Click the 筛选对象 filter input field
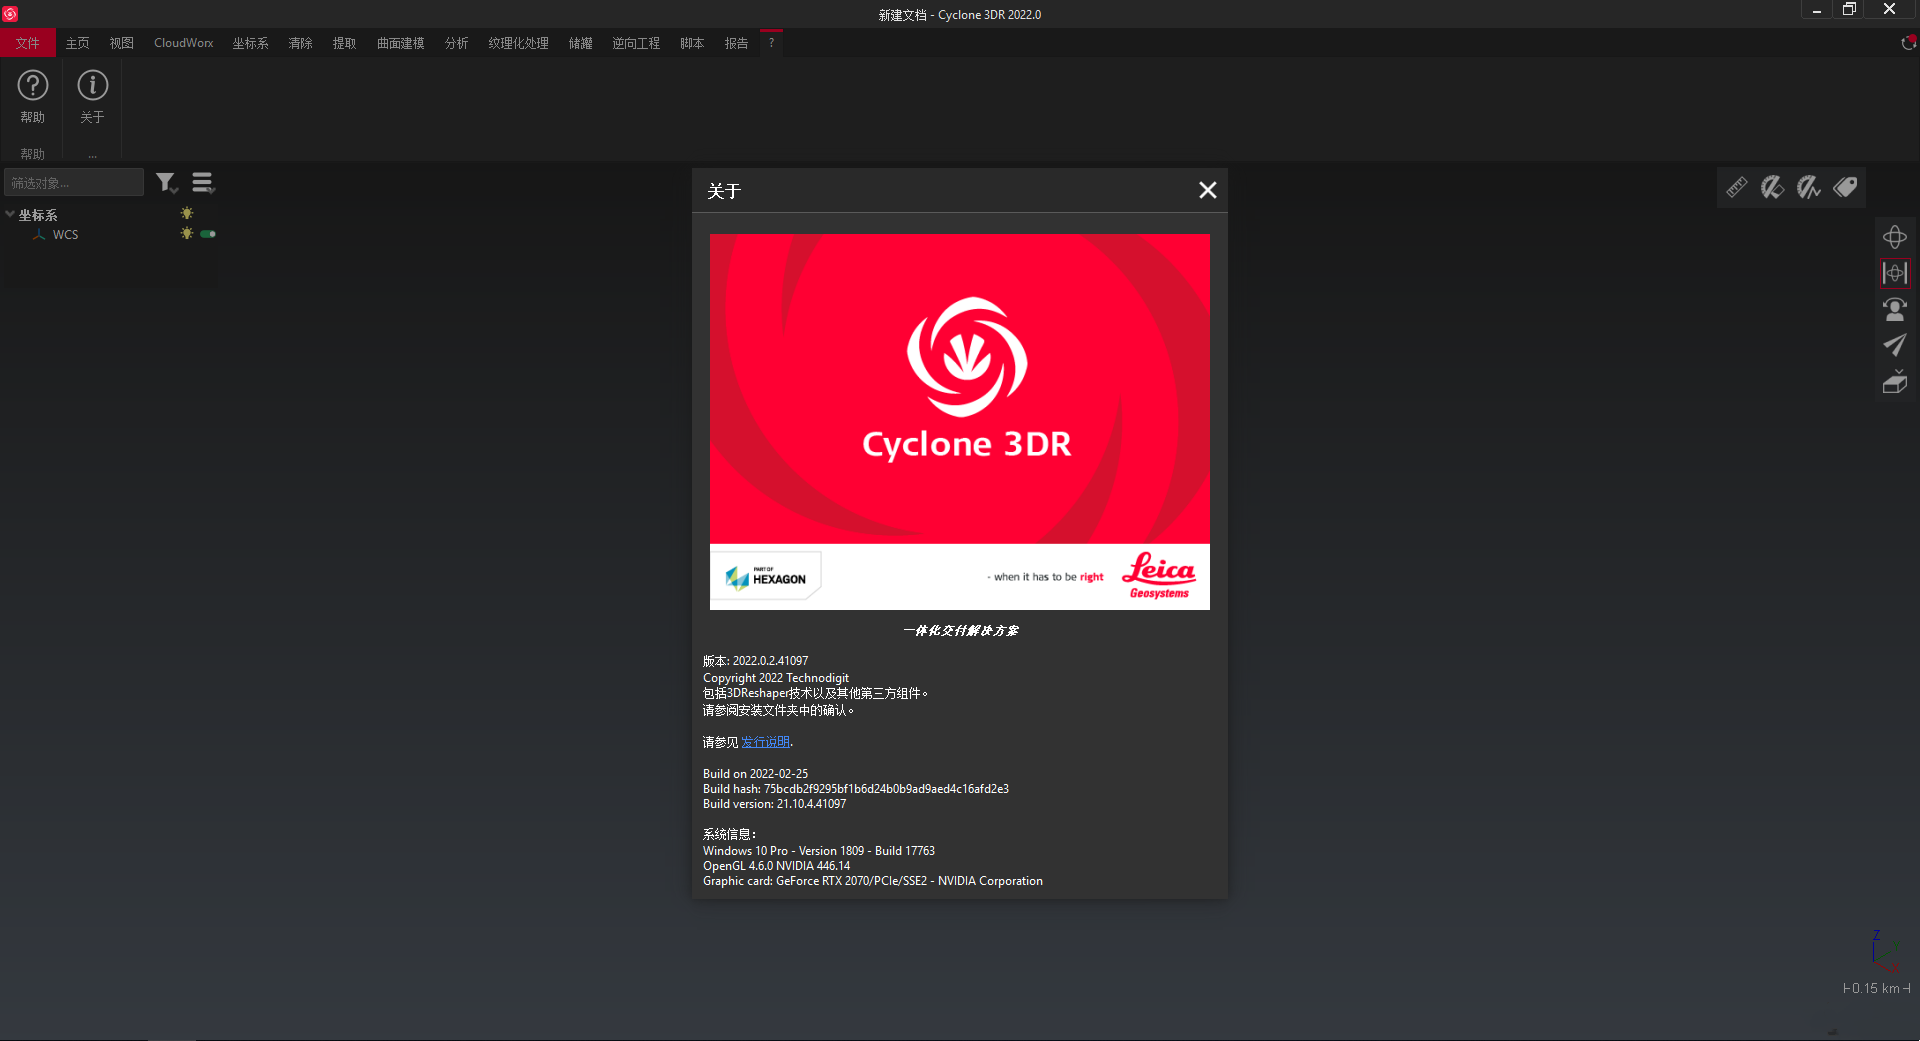1920x1041 pixels. pos(74,183)
